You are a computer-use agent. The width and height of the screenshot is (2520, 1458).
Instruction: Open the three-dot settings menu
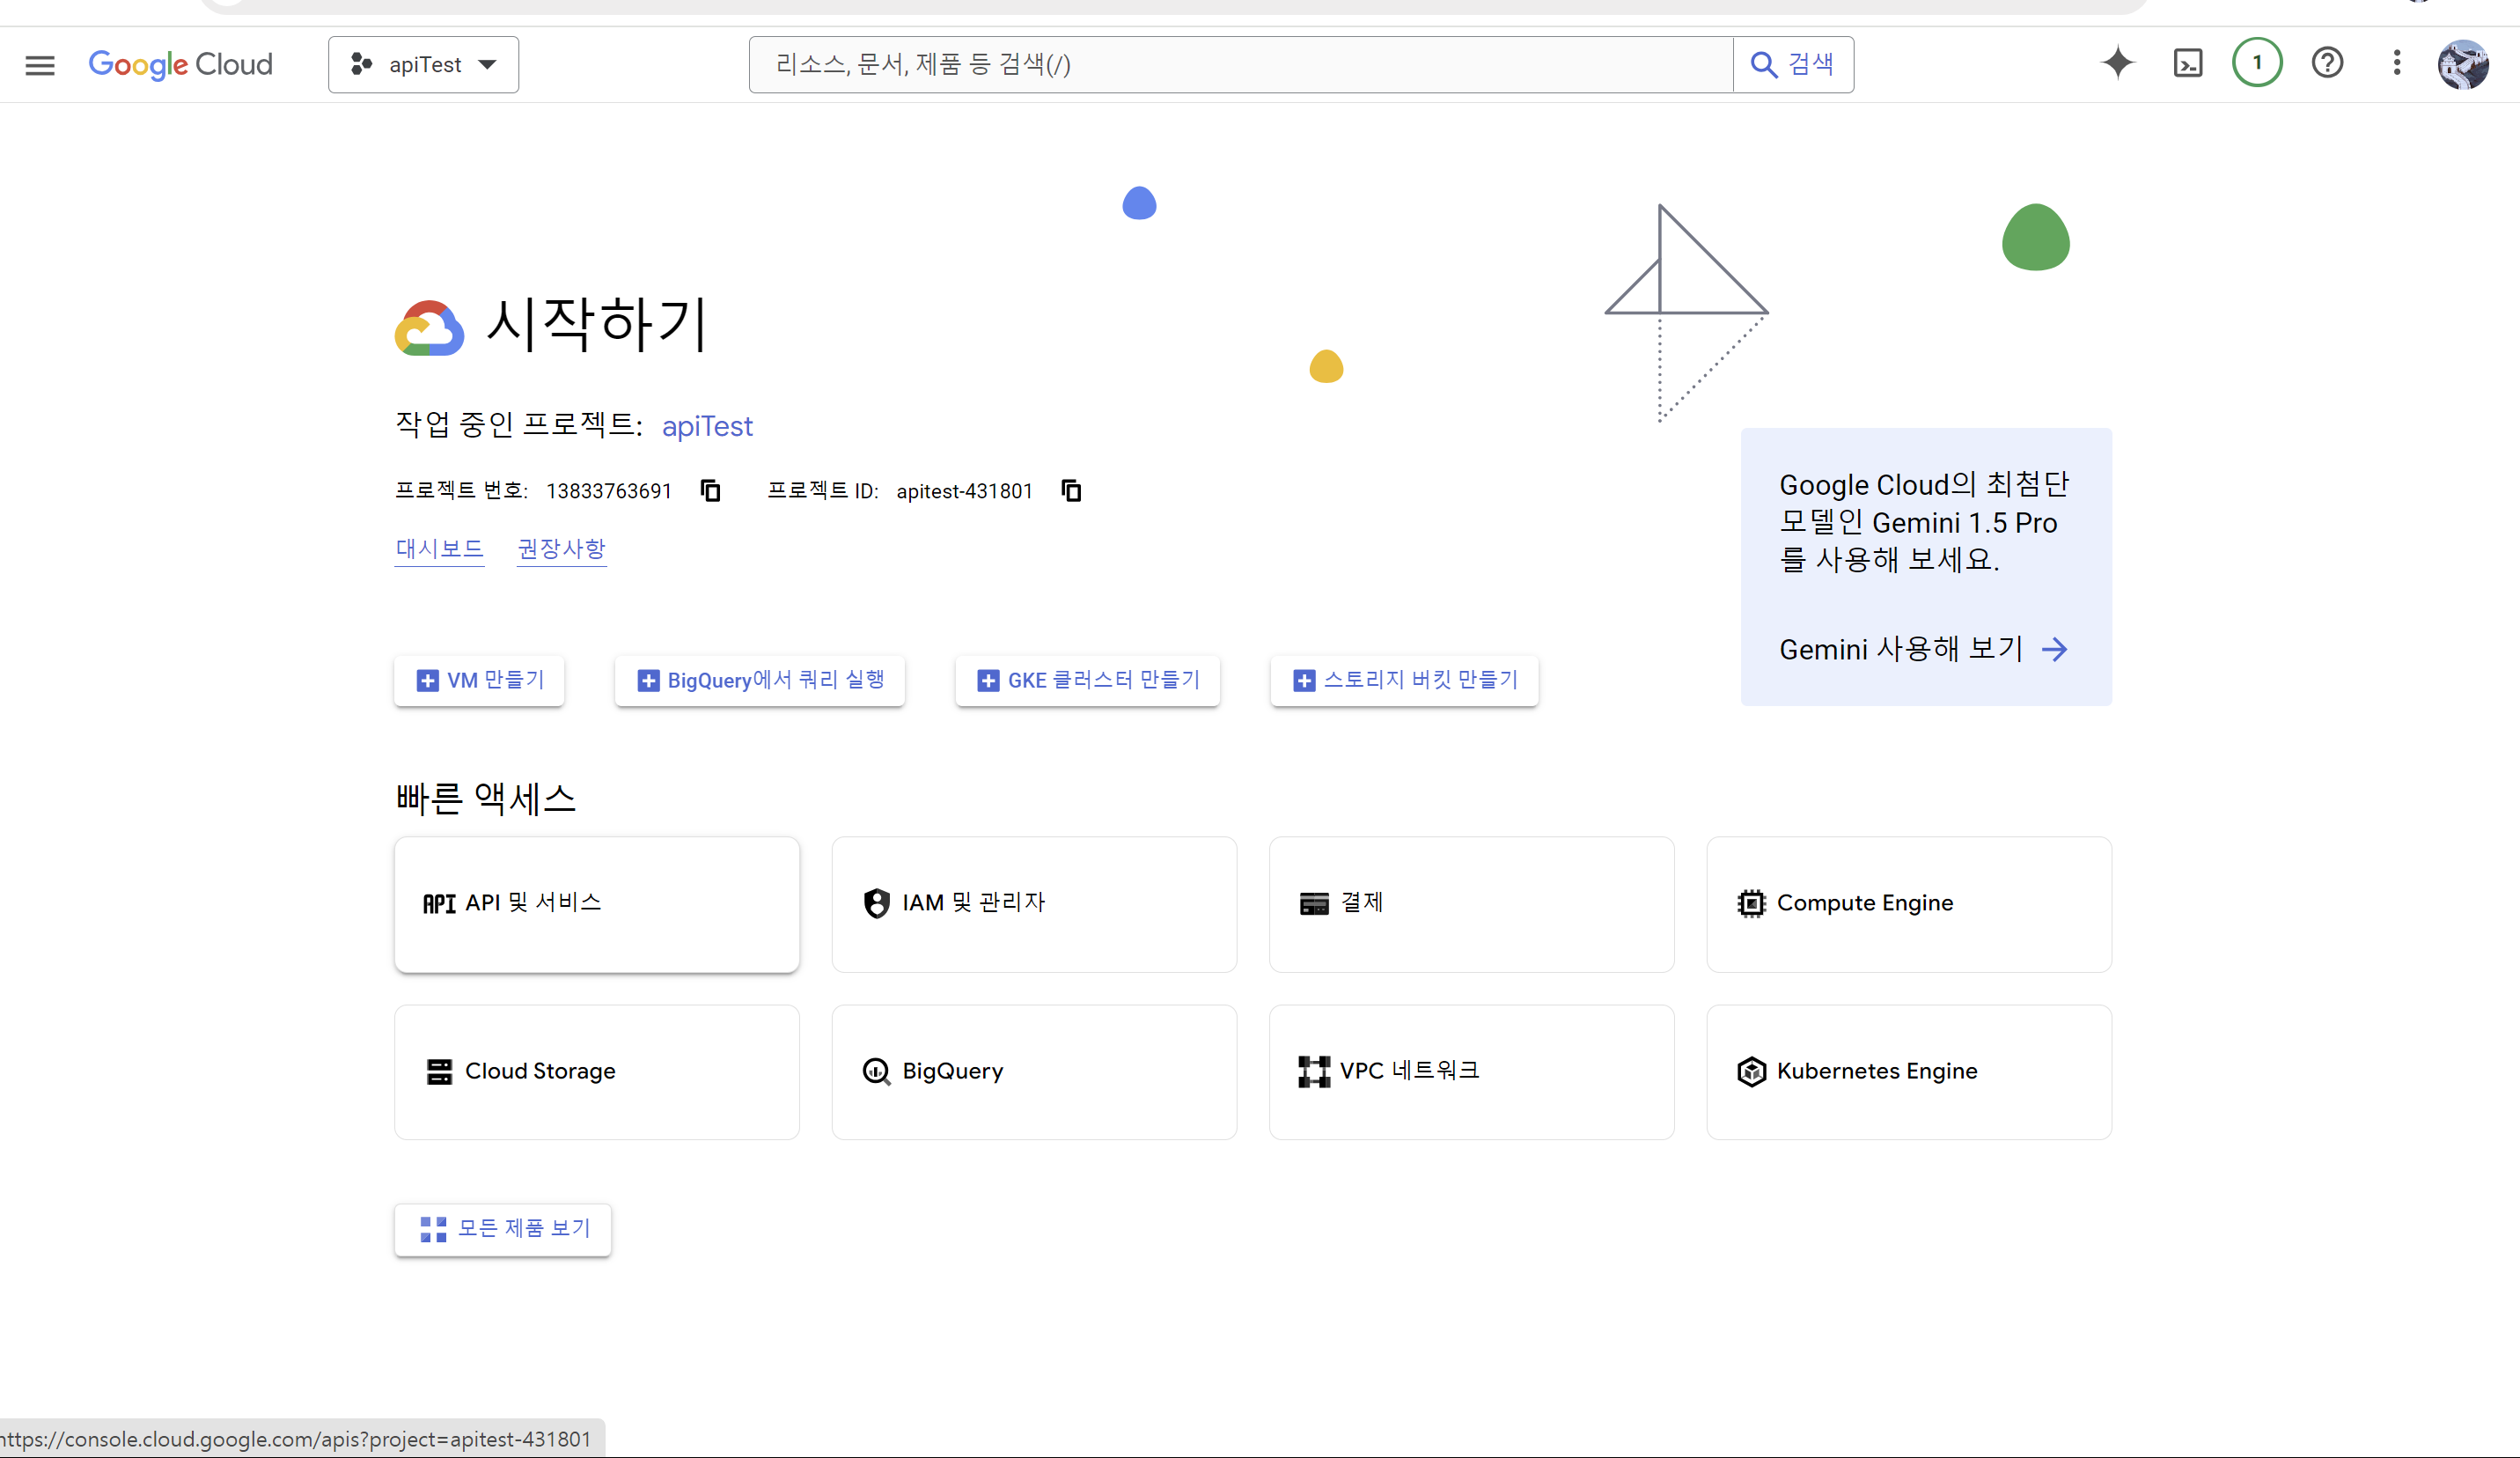tap(2396, 63)
